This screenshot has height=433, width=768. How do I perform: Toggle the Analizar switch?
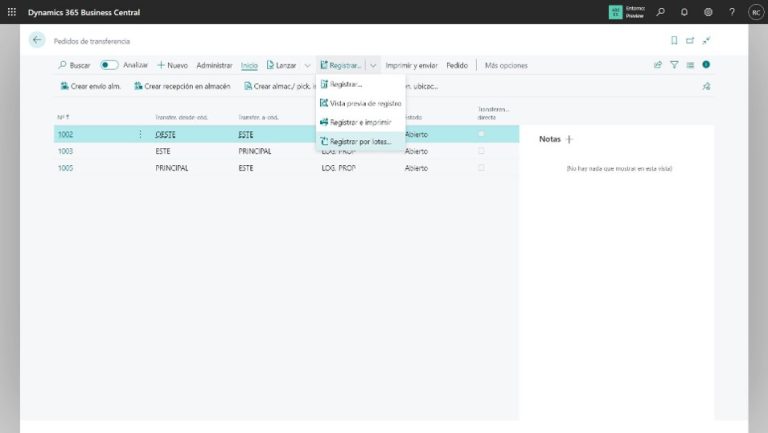pyautogui.click(x=109, y=65)
